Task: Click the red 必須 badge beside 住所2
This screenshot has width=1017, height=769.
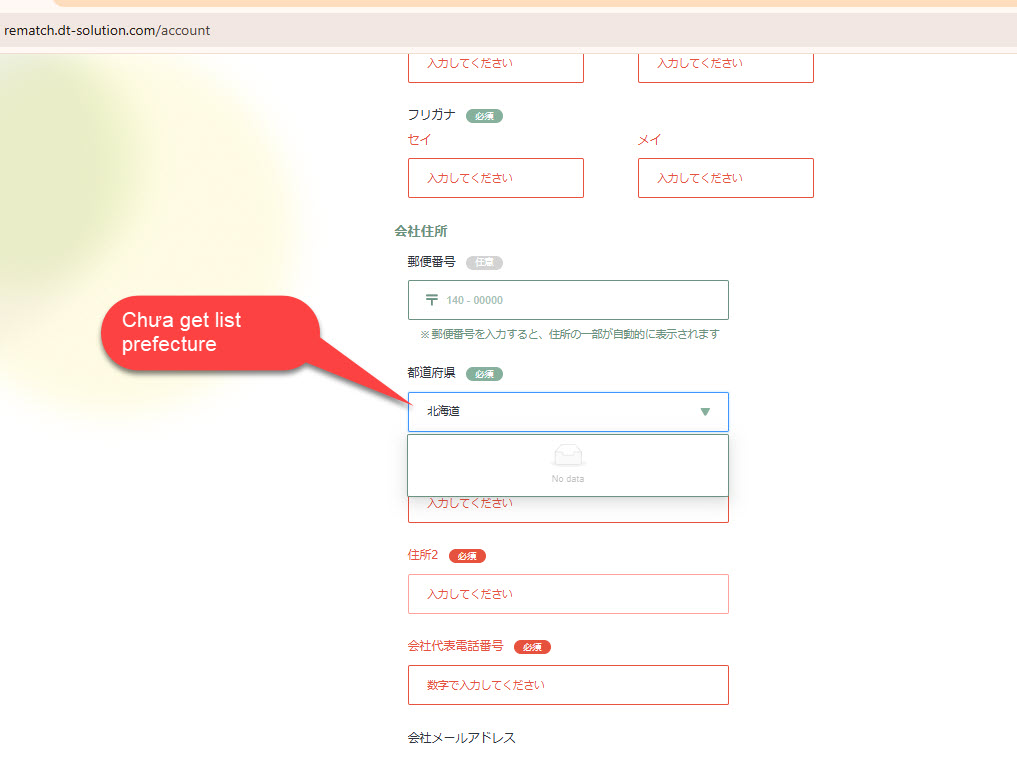Action: [x=467, y=556]
